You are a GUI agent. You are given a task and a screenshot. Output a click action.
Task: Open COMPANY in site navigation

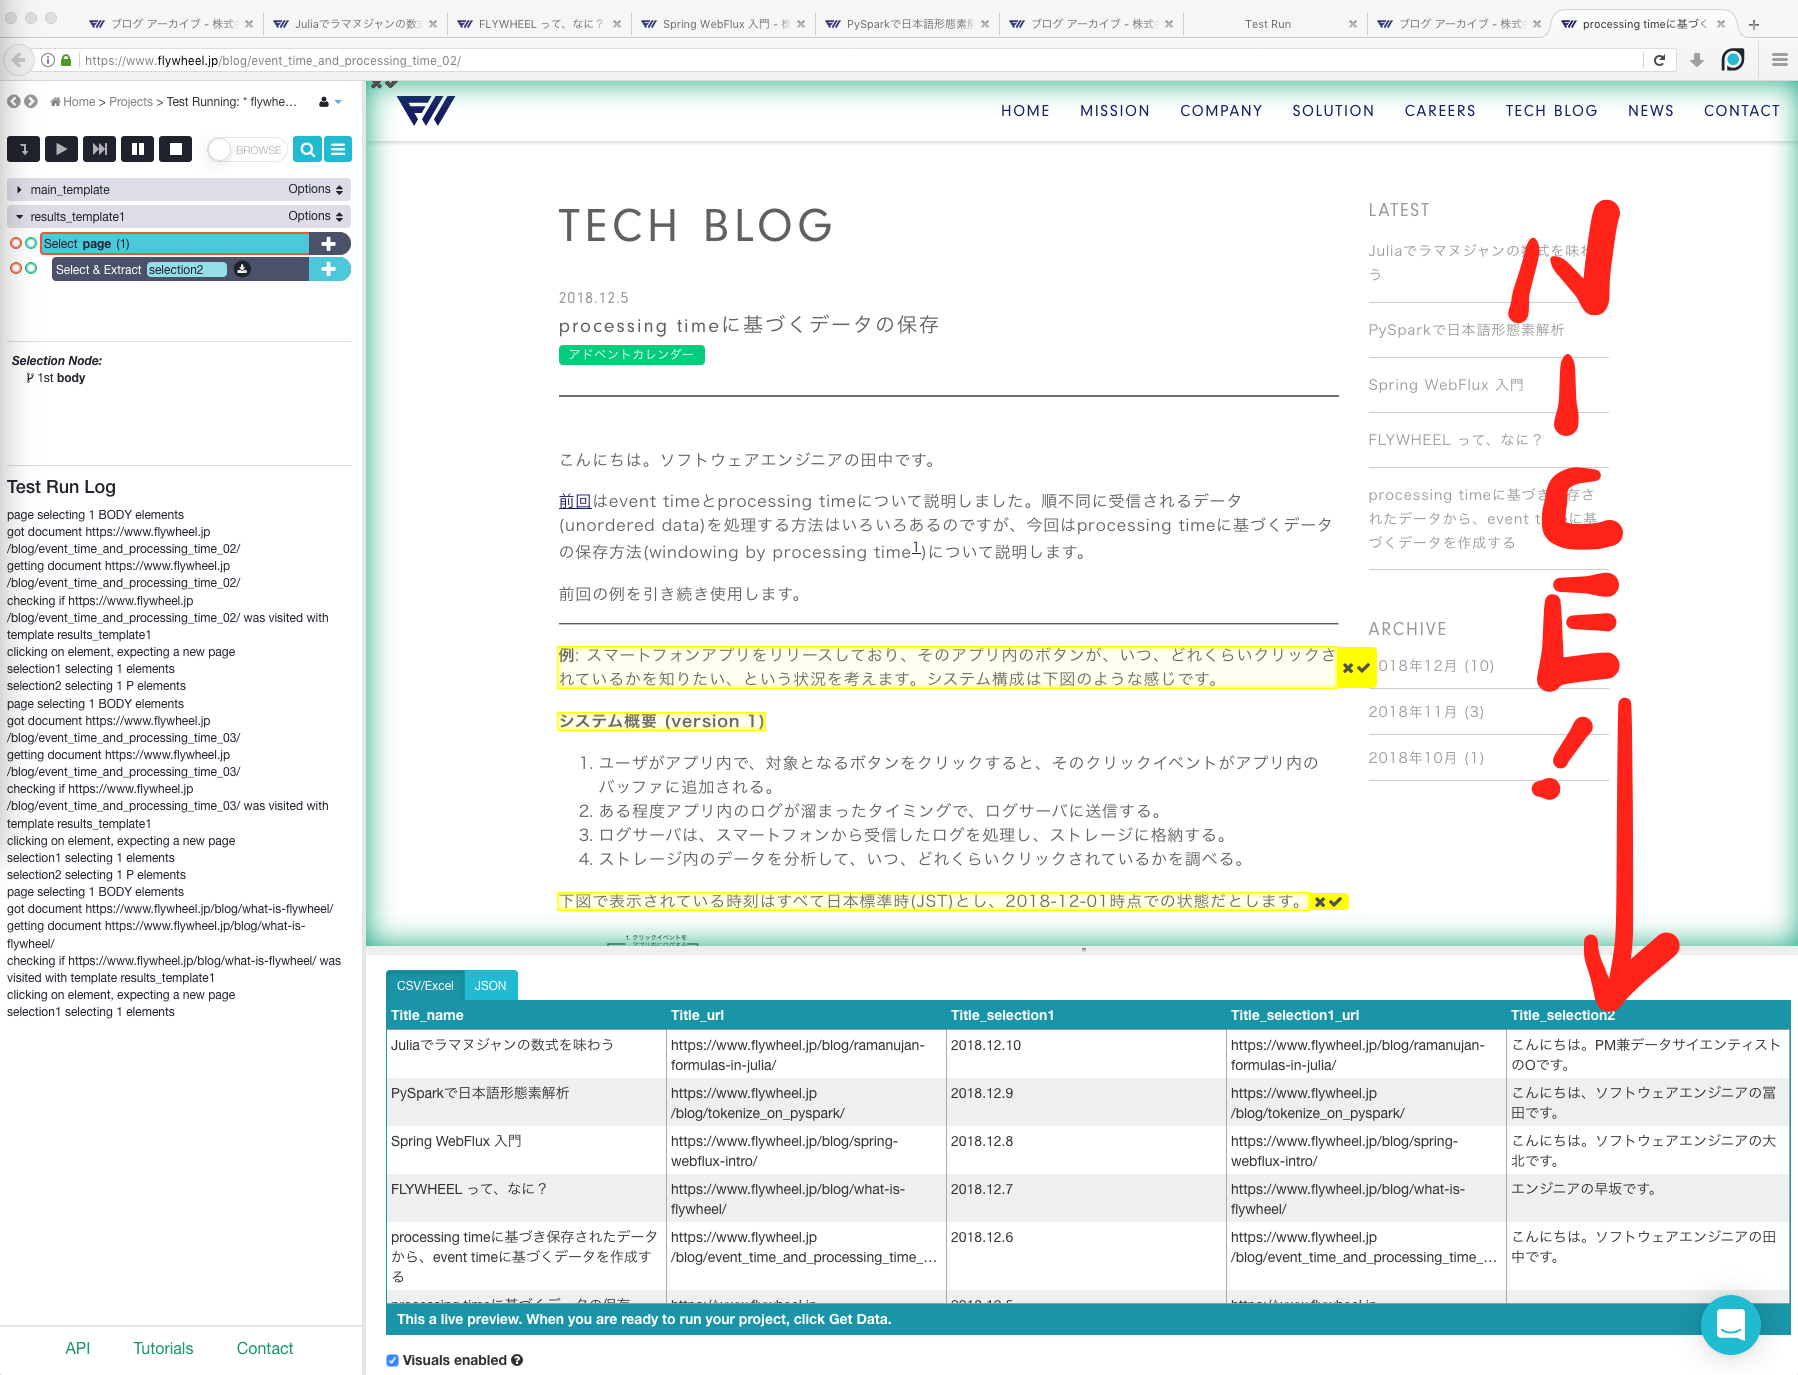click(1221, 111)
